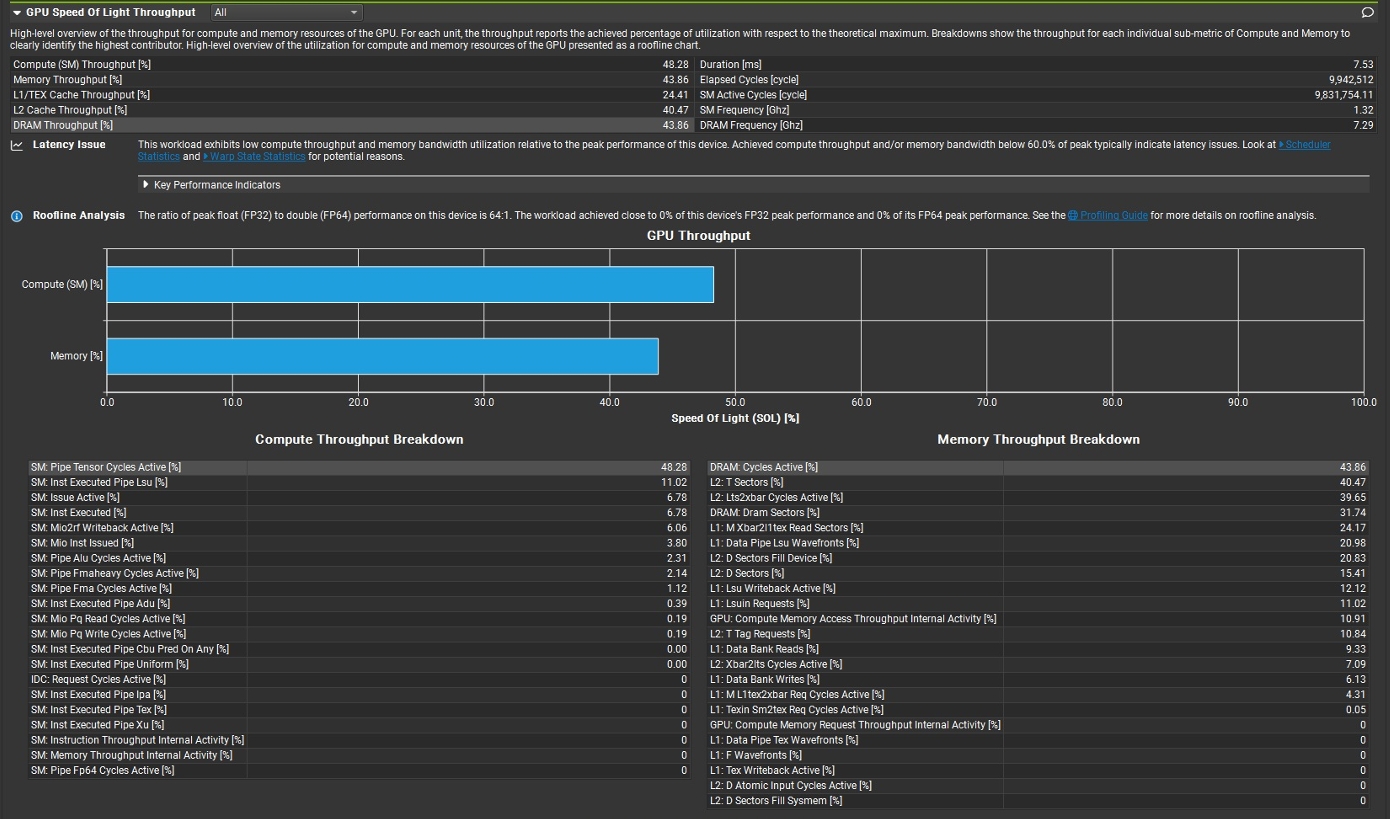Click the comment bubble icon top right
Viewport: 1390px width, 819px height.
[1368, 11]
